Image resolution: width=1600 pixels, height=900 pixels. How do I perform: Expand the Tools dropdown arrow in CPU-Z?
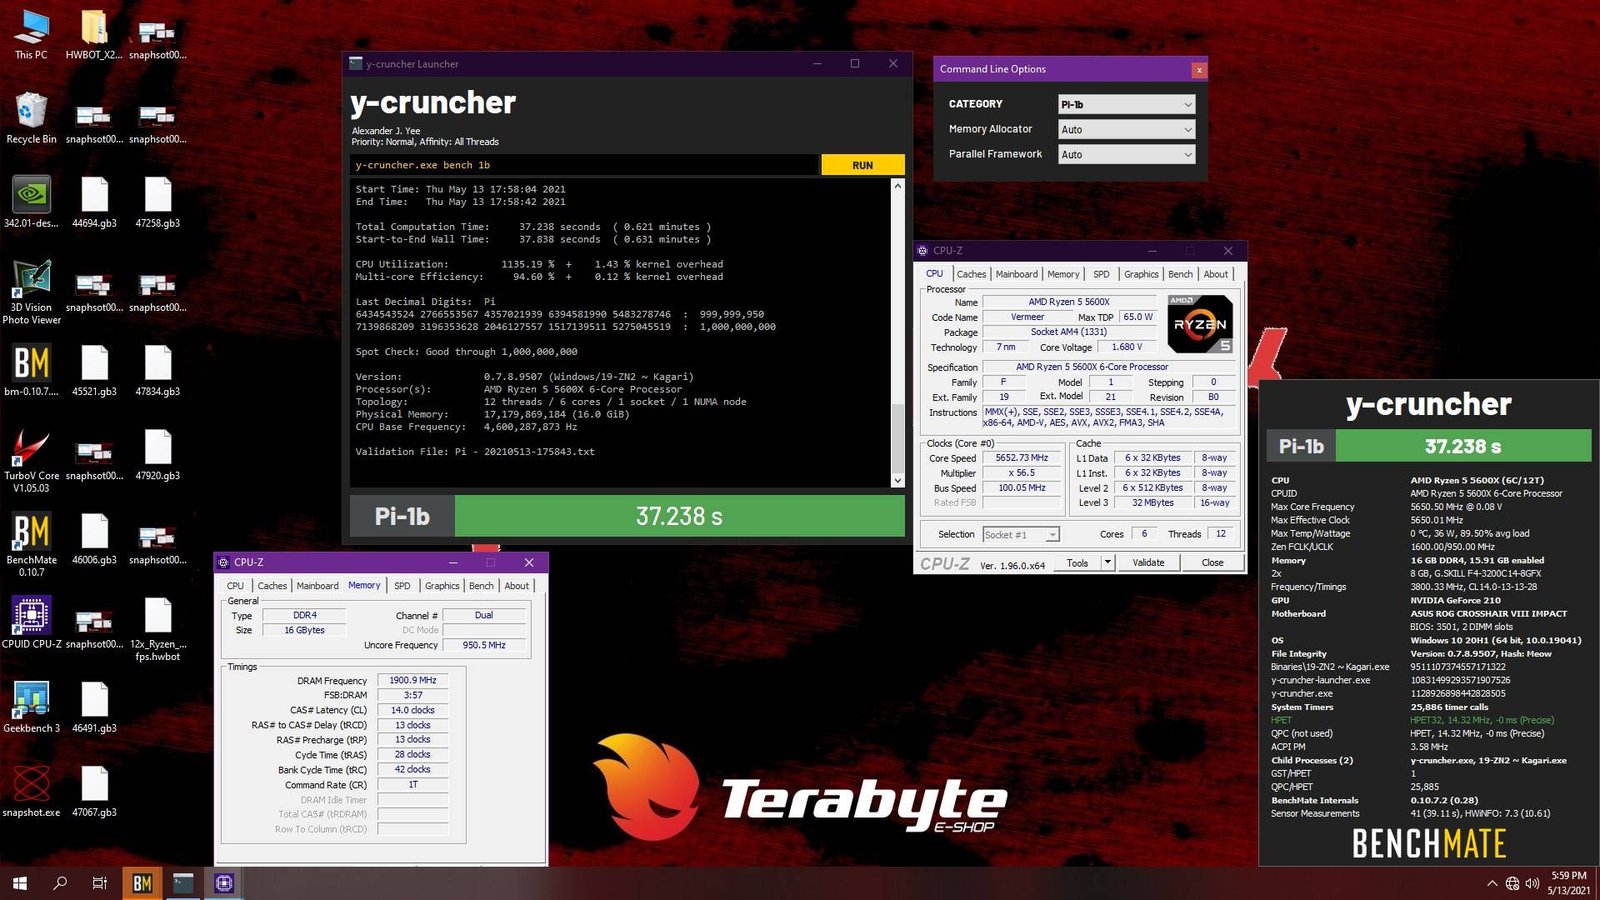[x=1107, y=563]
